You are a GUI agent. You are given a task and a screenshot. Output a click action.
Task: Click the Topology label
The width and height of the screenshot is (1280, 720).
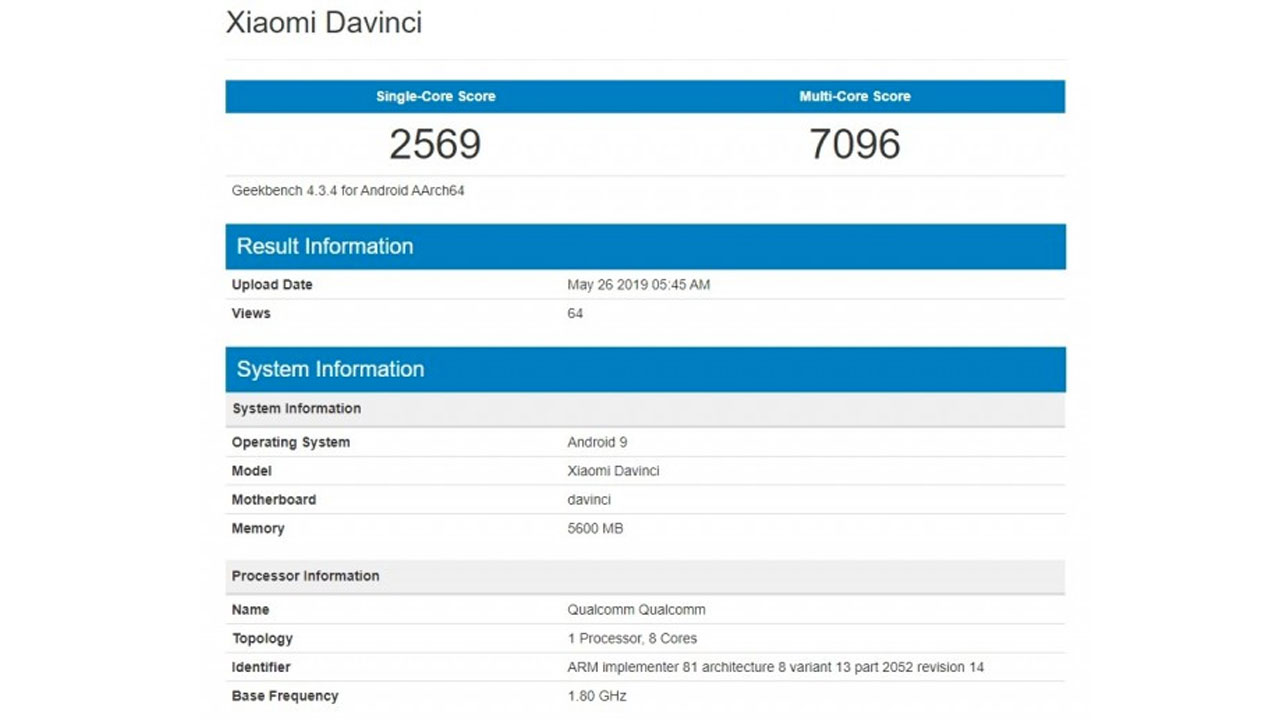262,639
